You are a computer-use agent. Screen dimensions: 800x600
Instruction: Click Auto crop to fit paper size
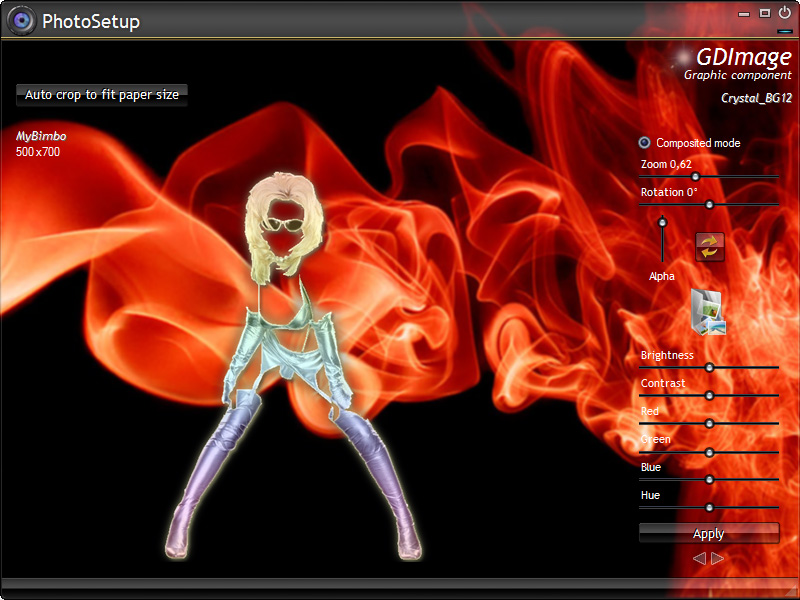coord(102,95)
